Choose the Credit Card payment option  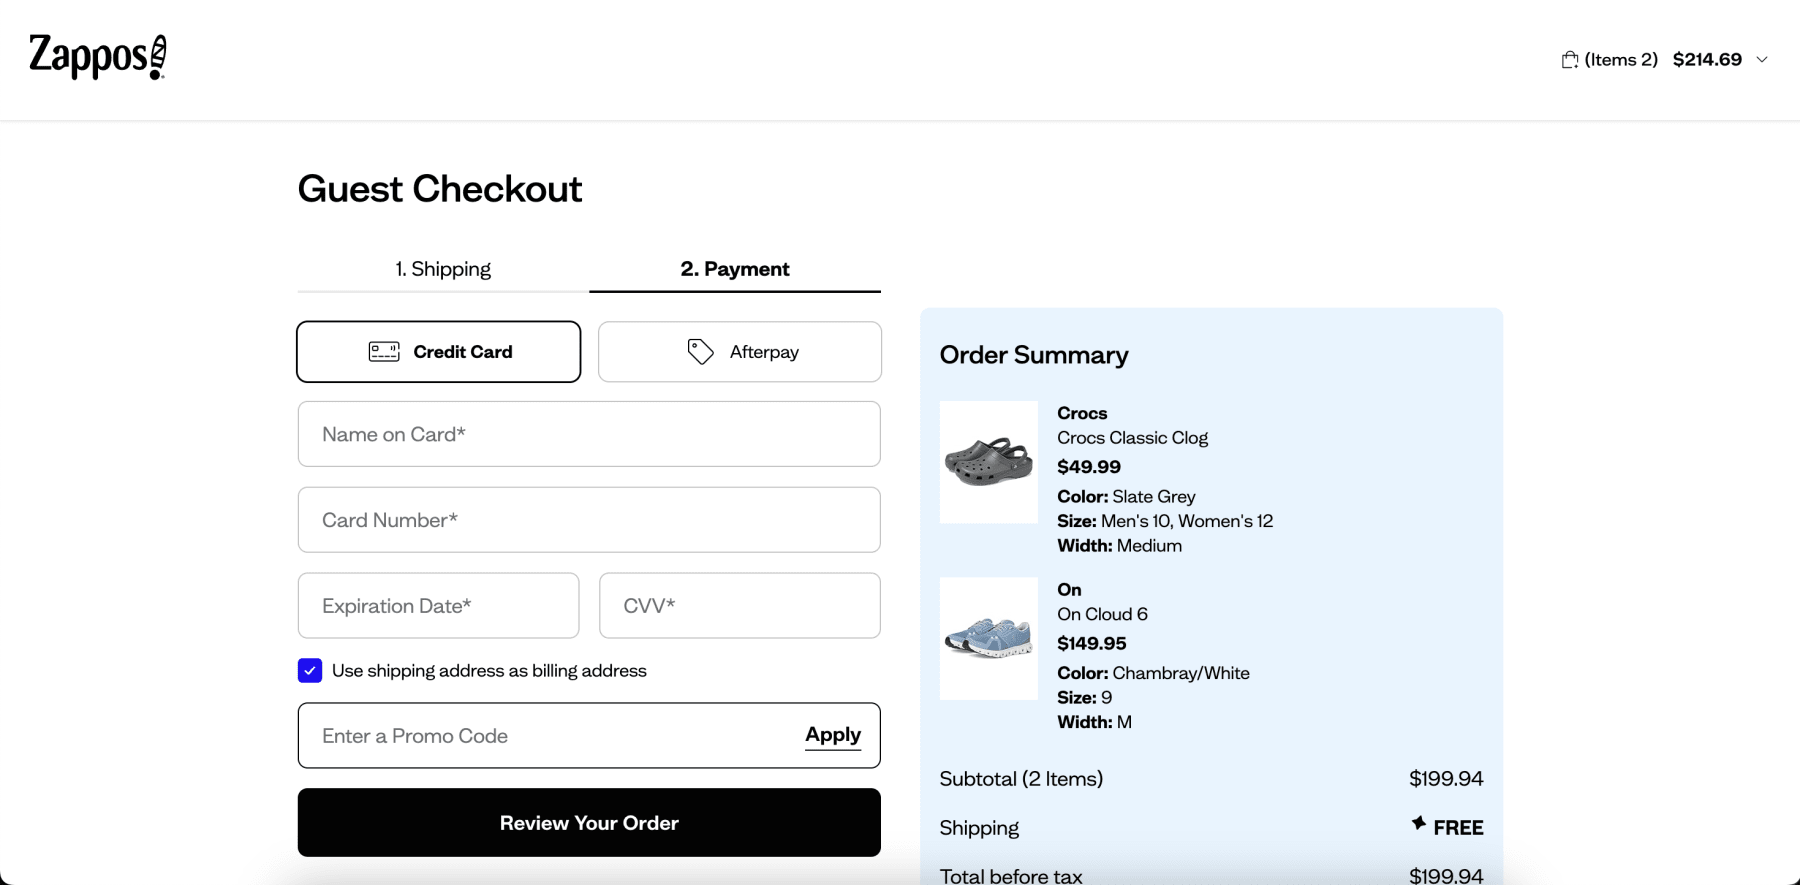pyautogui.click(x=439, y=352)
